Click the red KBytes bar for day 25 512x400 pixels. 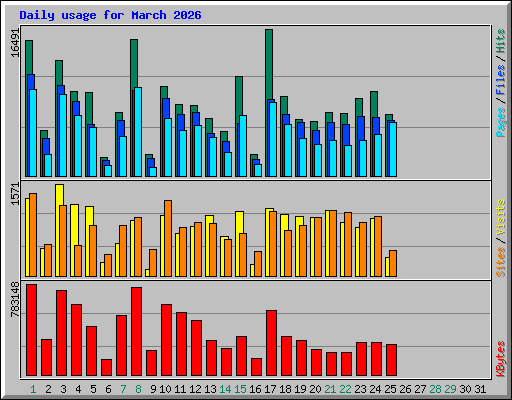(x=391, y=360)
